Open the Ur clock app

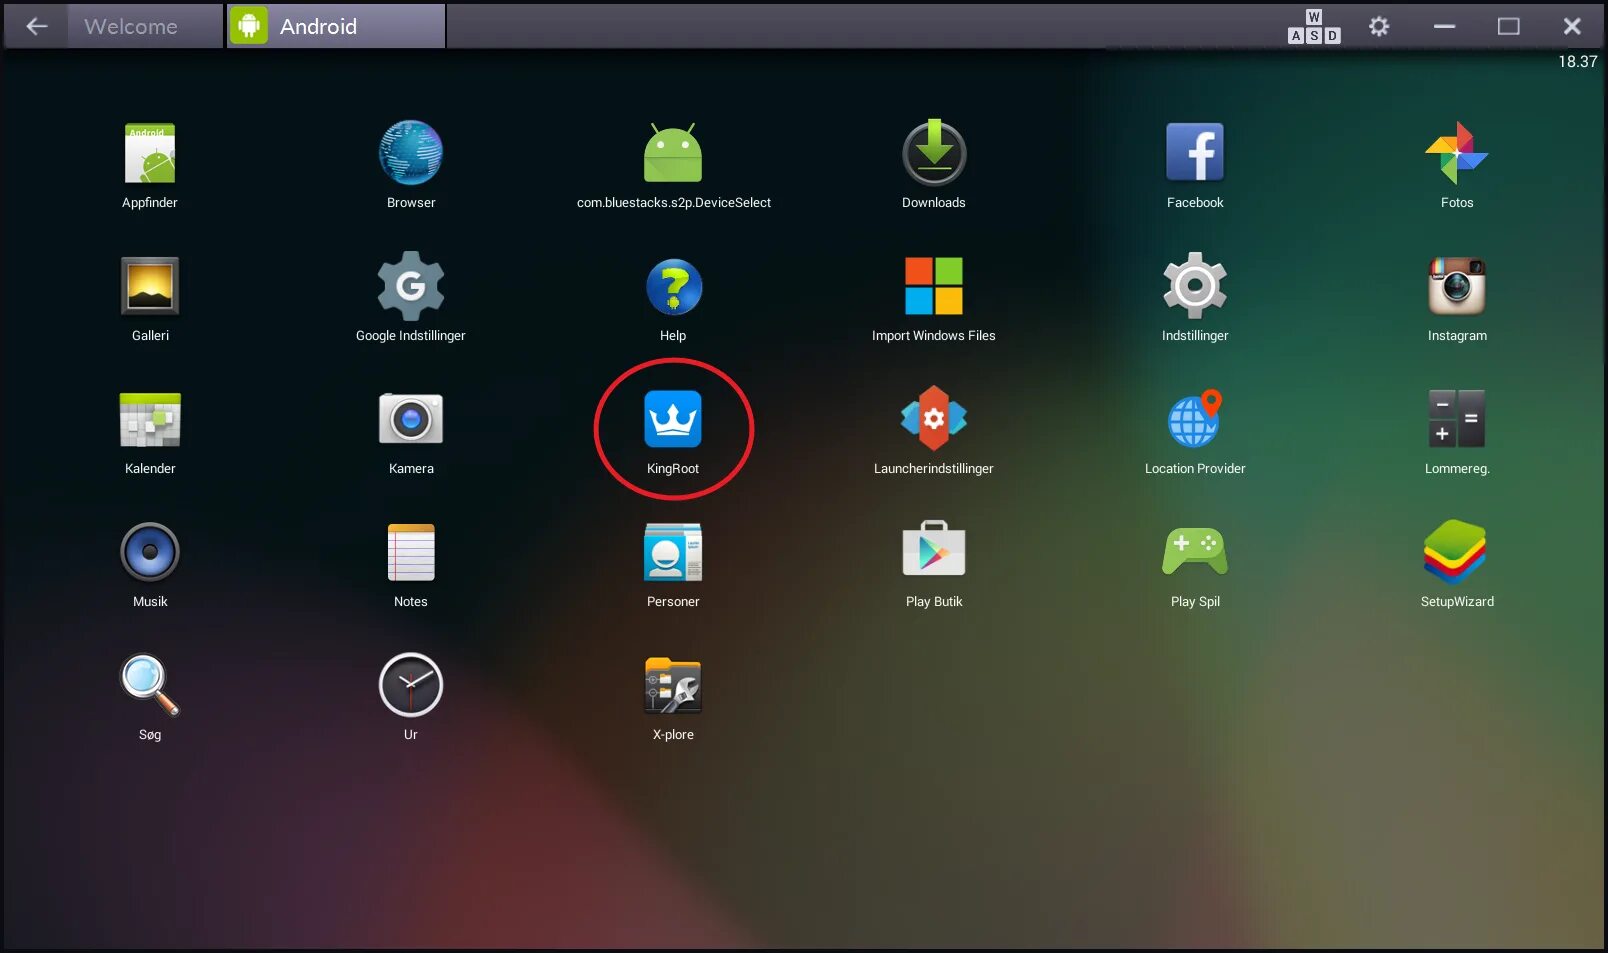click(411, 685)
